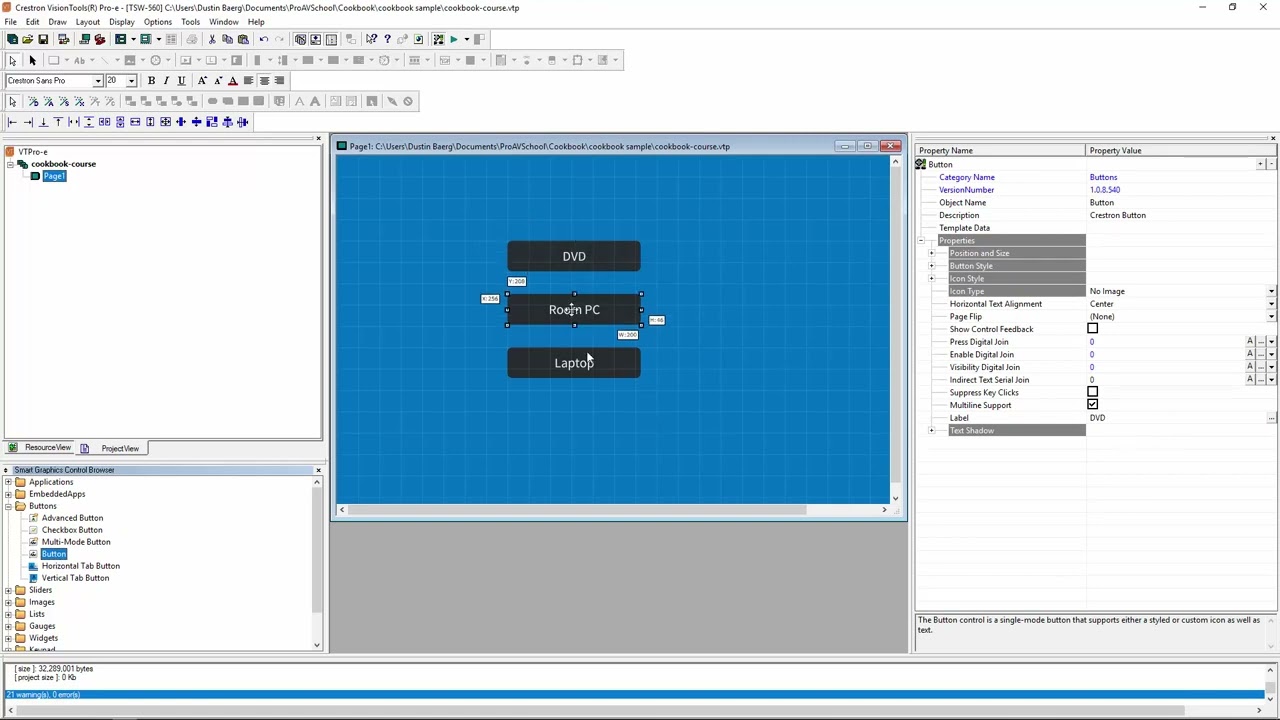Image resolution: width=1280 pixels, height=720 pixels.
Task: Save the project with the floppy disk icon
Action: (x=43, y=39)
